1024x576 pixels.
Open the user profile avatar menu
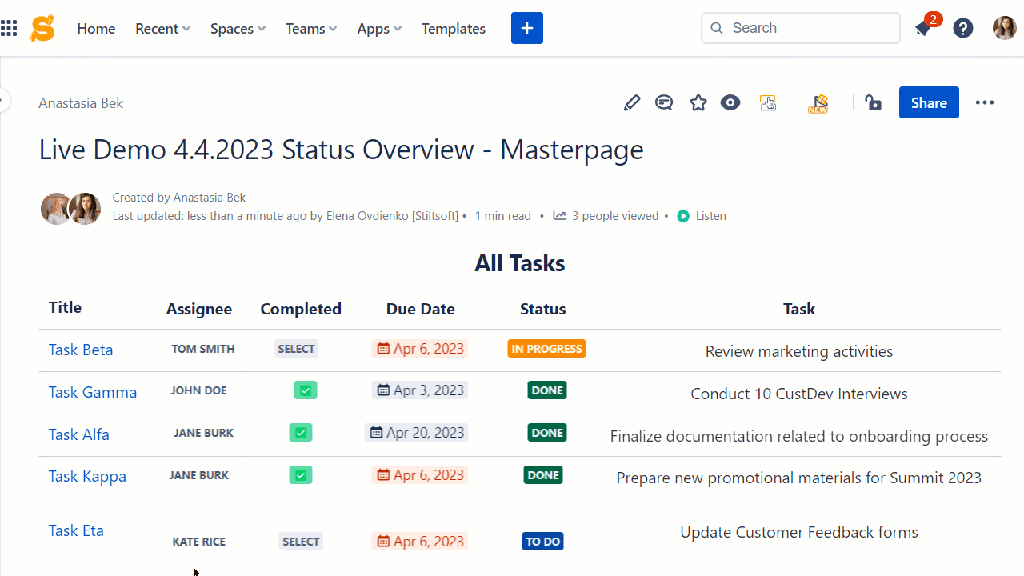1004,28
